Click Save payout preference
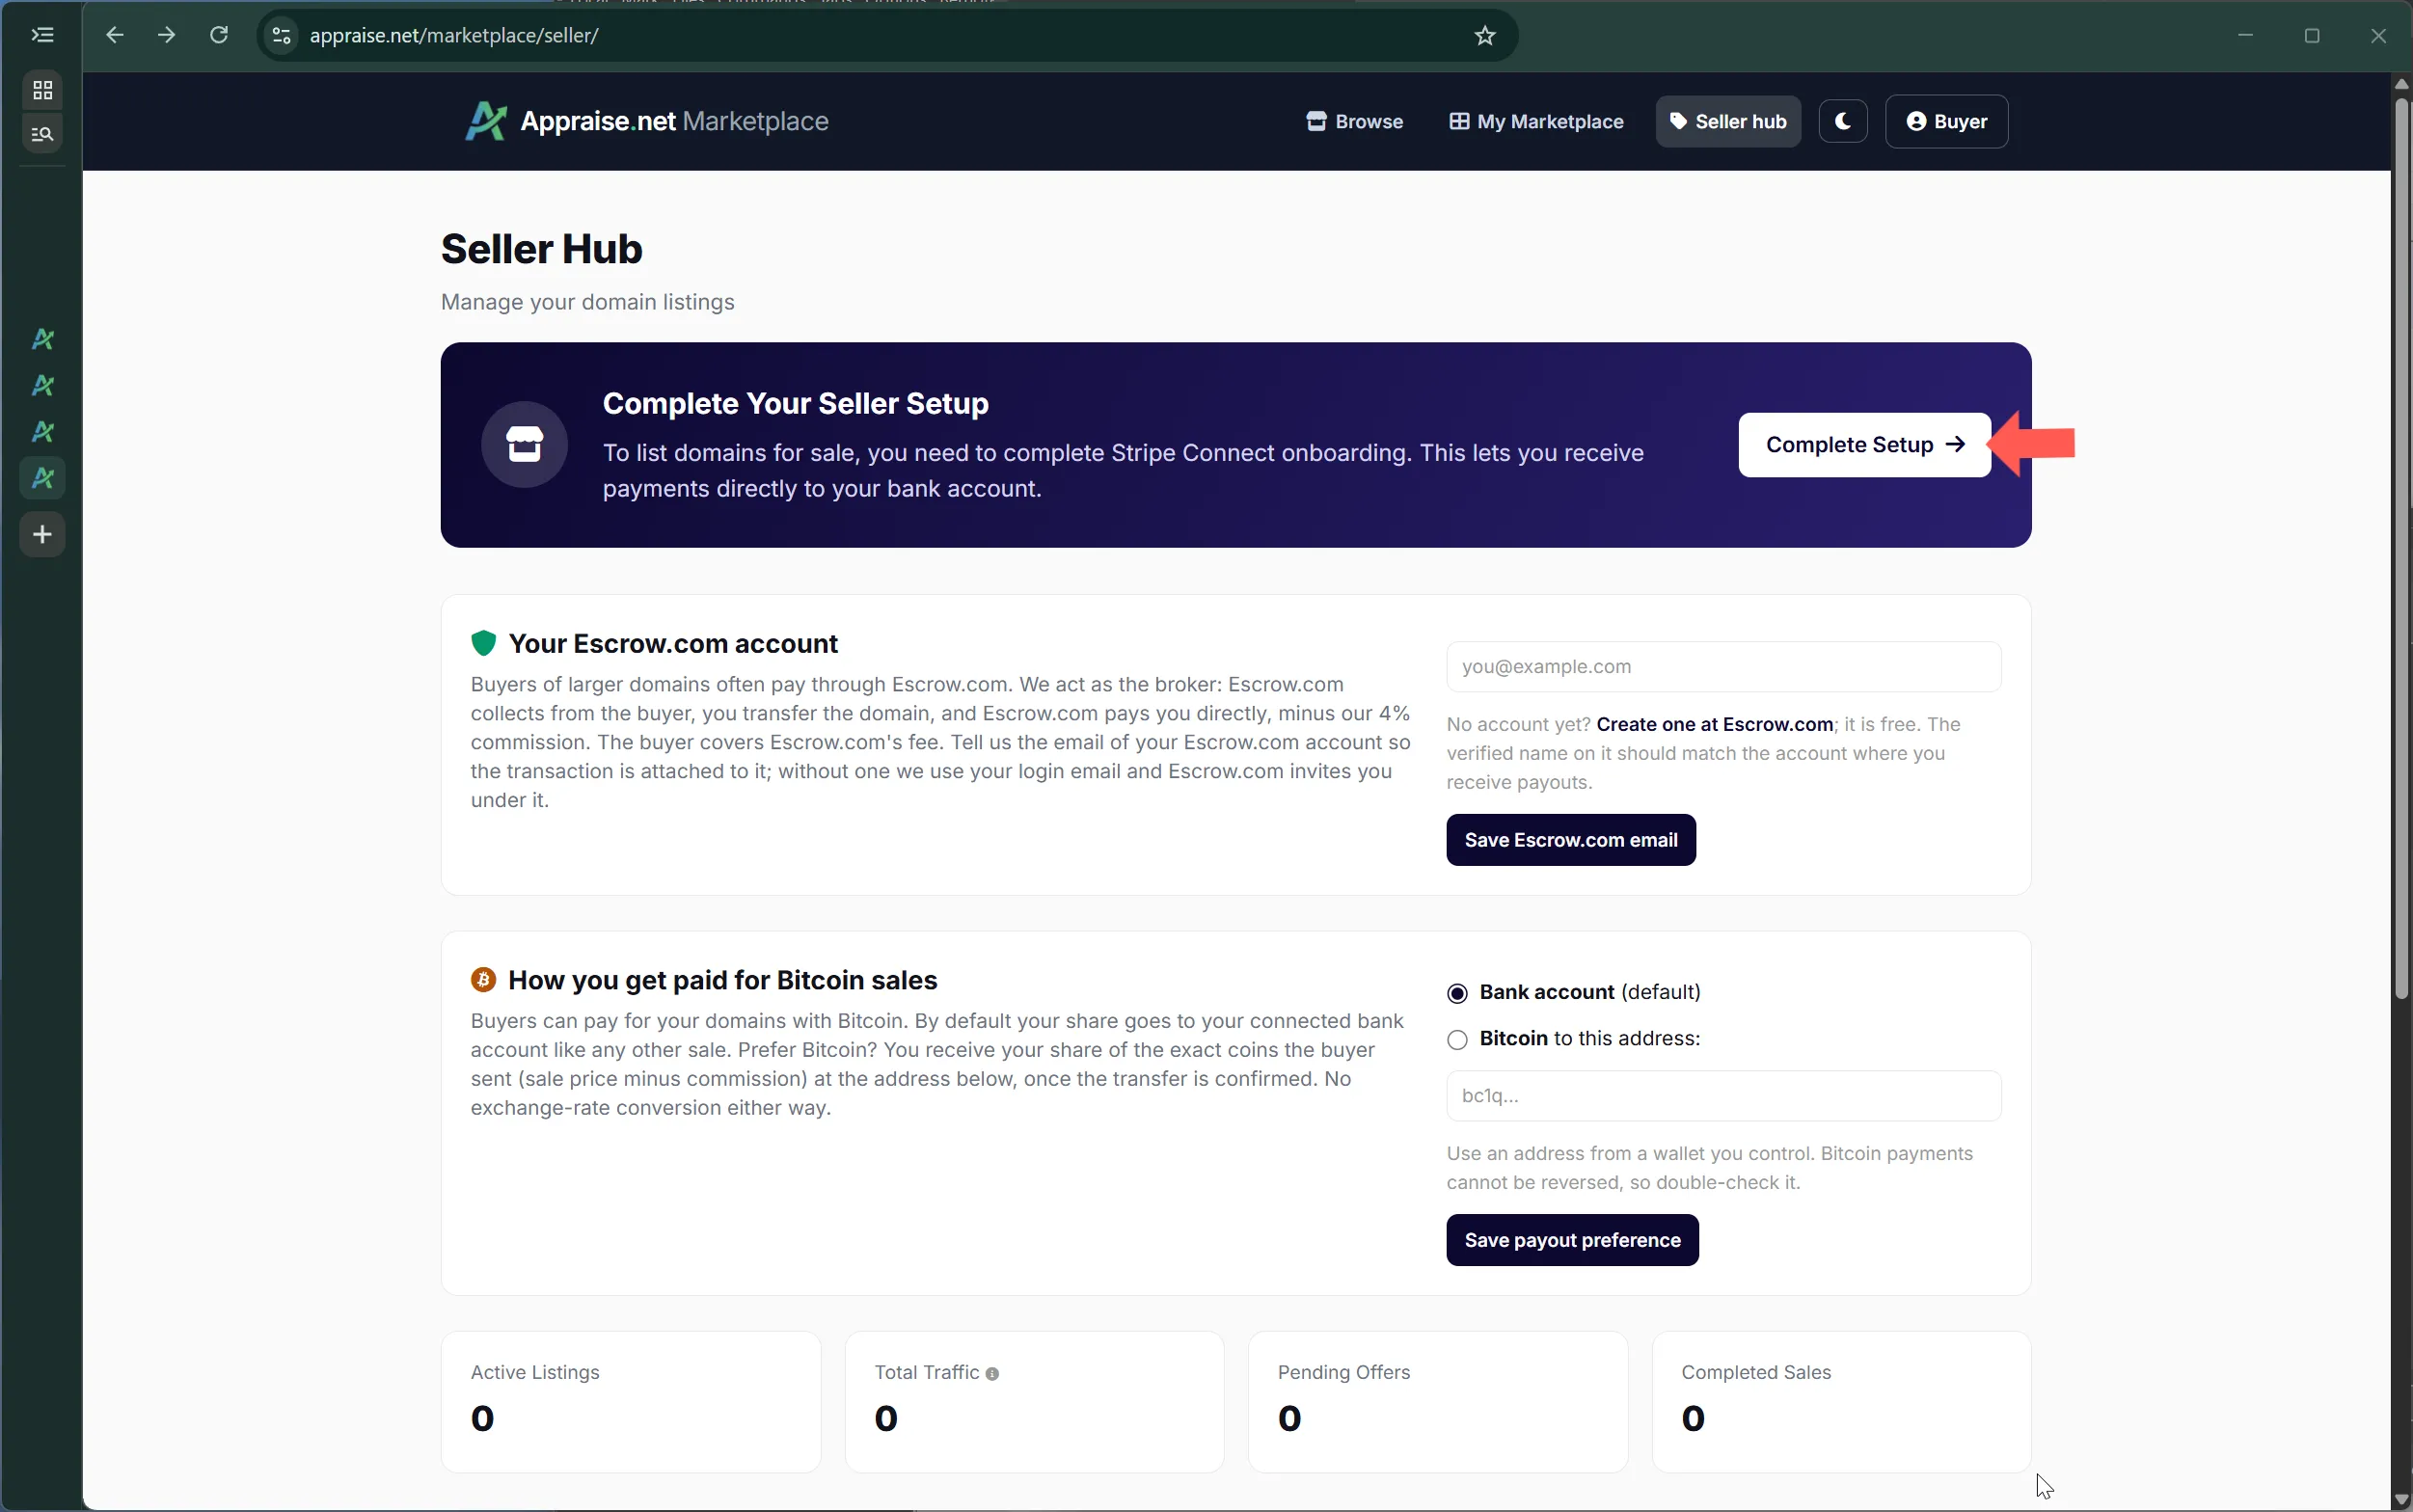The width and height of the screenshot is (2413, 1512). (1572, 1240)
